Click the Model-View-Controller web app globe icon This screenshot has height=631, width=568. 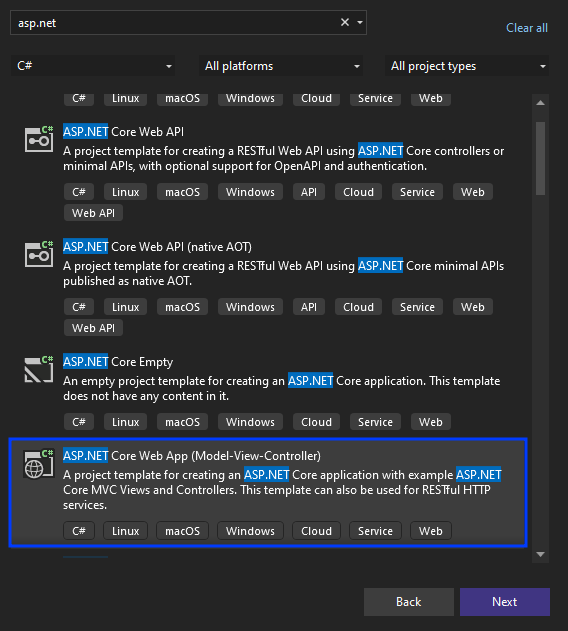39,463
